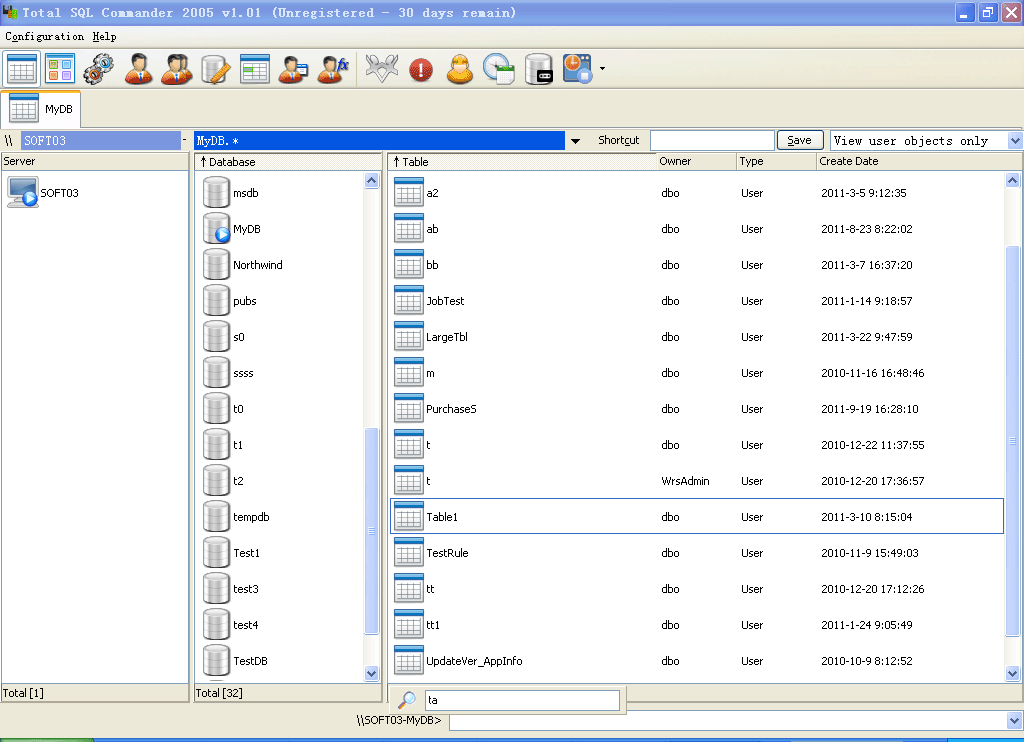Click database list scroll down arrow

click(x=372, y=673)
